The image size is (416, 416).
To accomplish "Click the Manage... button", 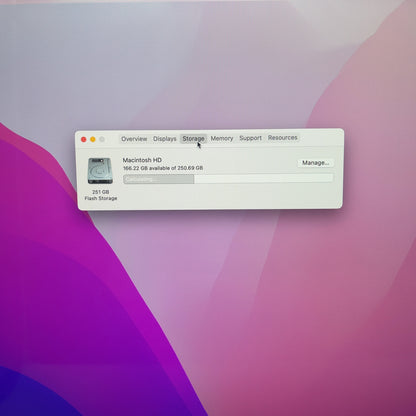I will (x=315, y=163).
